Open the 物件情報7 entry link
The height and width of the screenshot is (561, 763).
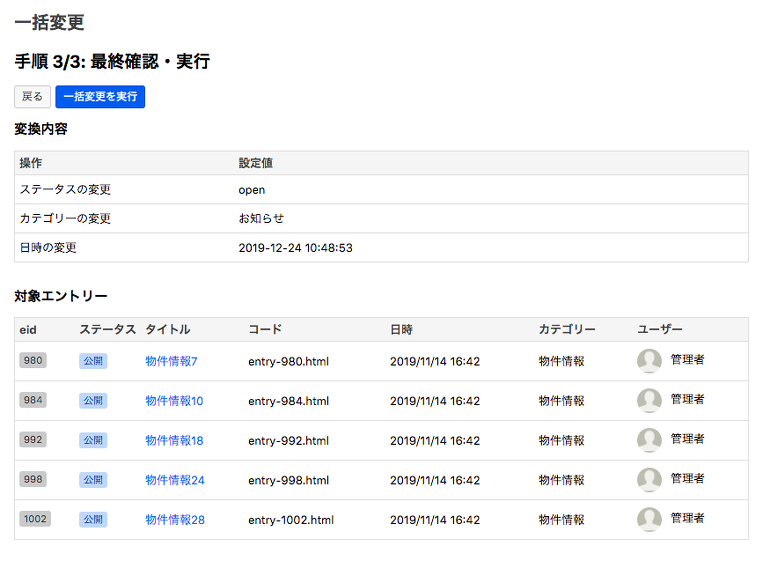171,361
